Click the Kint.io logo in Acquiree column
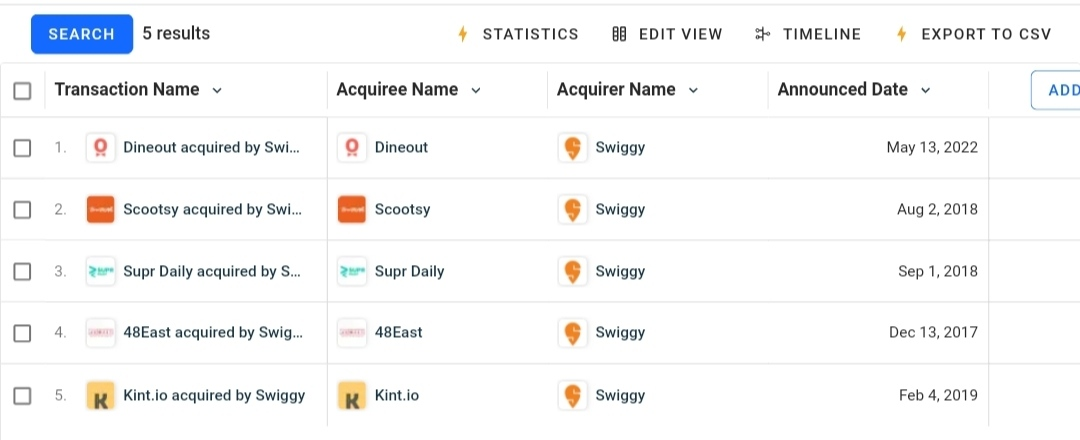Screen dimensions: 1080x440 tap(352, 396)
